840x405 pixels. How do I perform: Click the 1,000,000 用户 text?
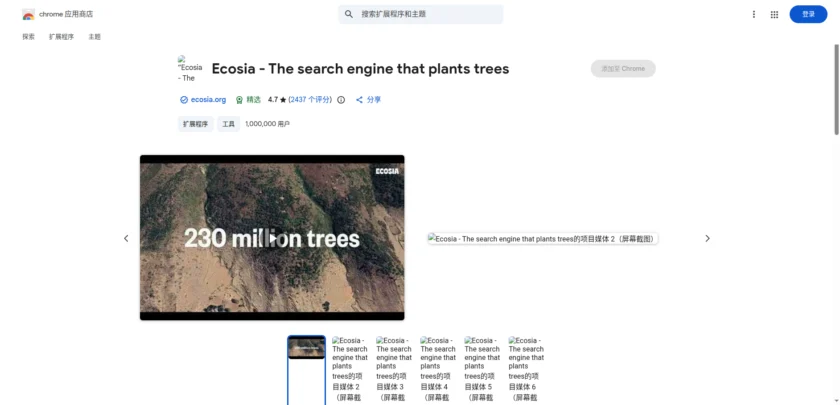tap(267, 124)
